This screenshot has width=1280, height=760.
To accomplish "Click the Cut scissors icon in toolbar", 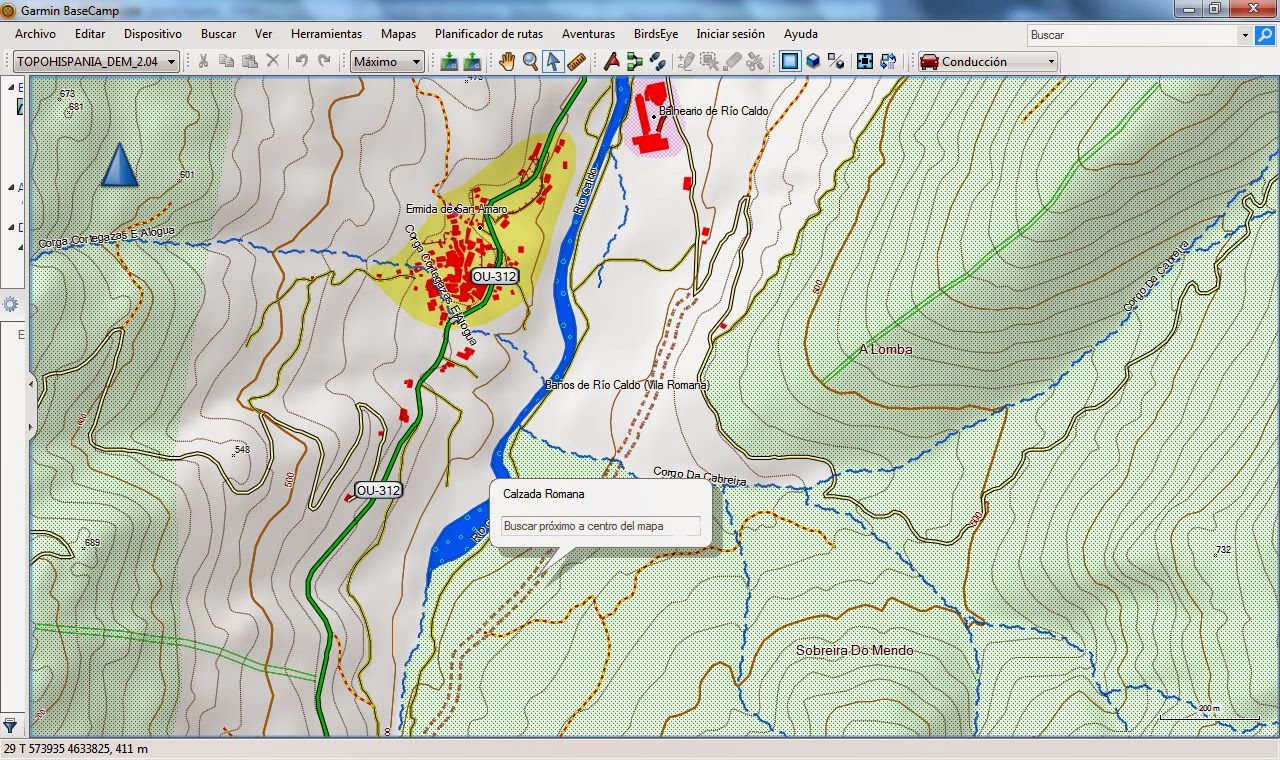I will click(203, 62).
